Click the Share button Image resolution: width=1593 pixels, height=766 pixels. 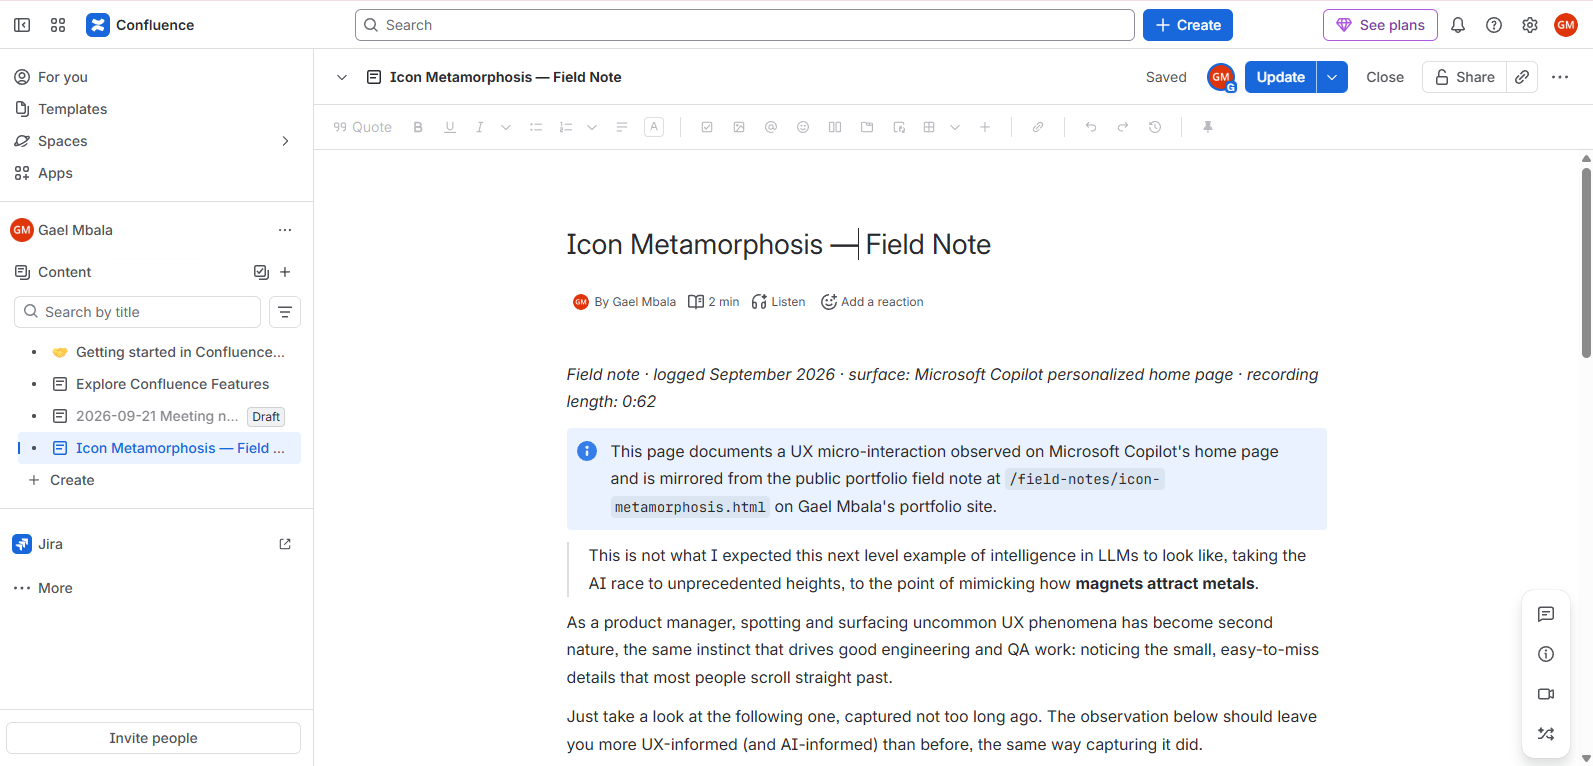1465,77
